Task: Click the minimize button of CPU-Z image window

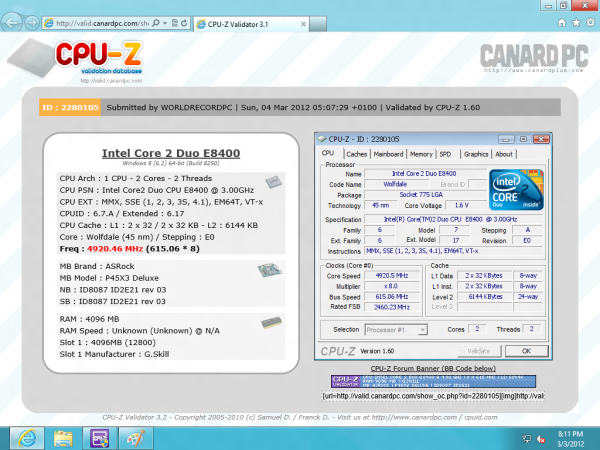Action: click(x=506, y=139)
